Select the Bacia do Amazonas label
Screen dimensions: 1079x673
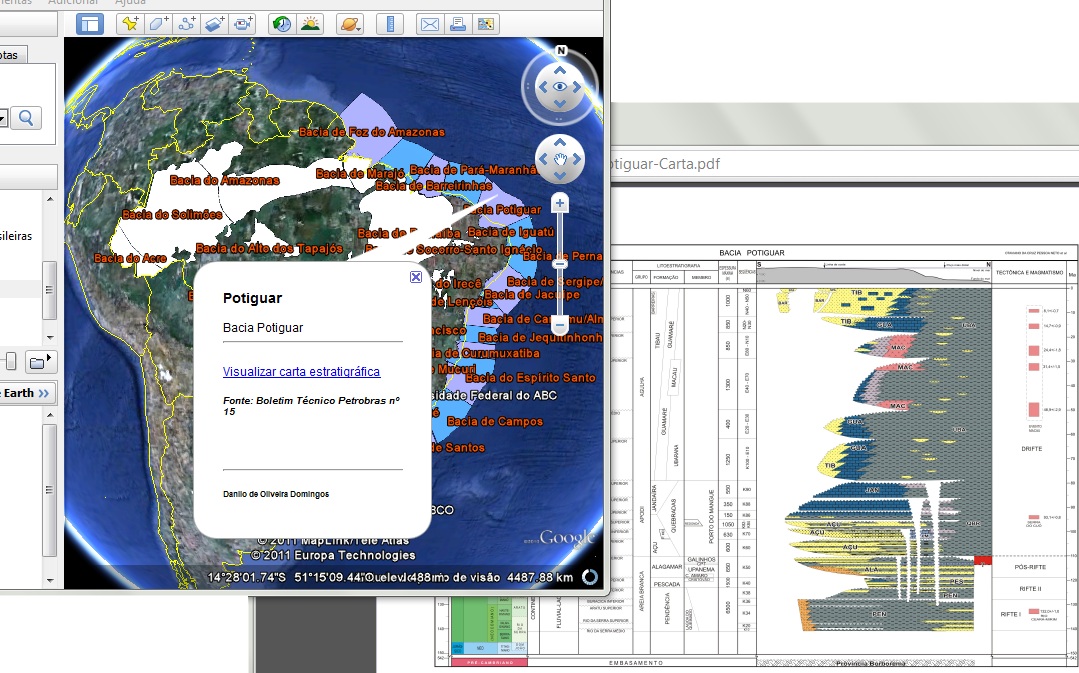tap(224, 180)
